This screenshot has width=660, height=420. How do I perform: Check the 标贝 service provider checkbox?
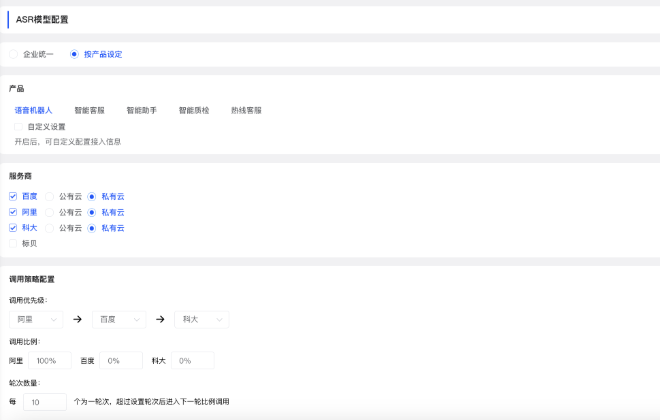[13, 243]
